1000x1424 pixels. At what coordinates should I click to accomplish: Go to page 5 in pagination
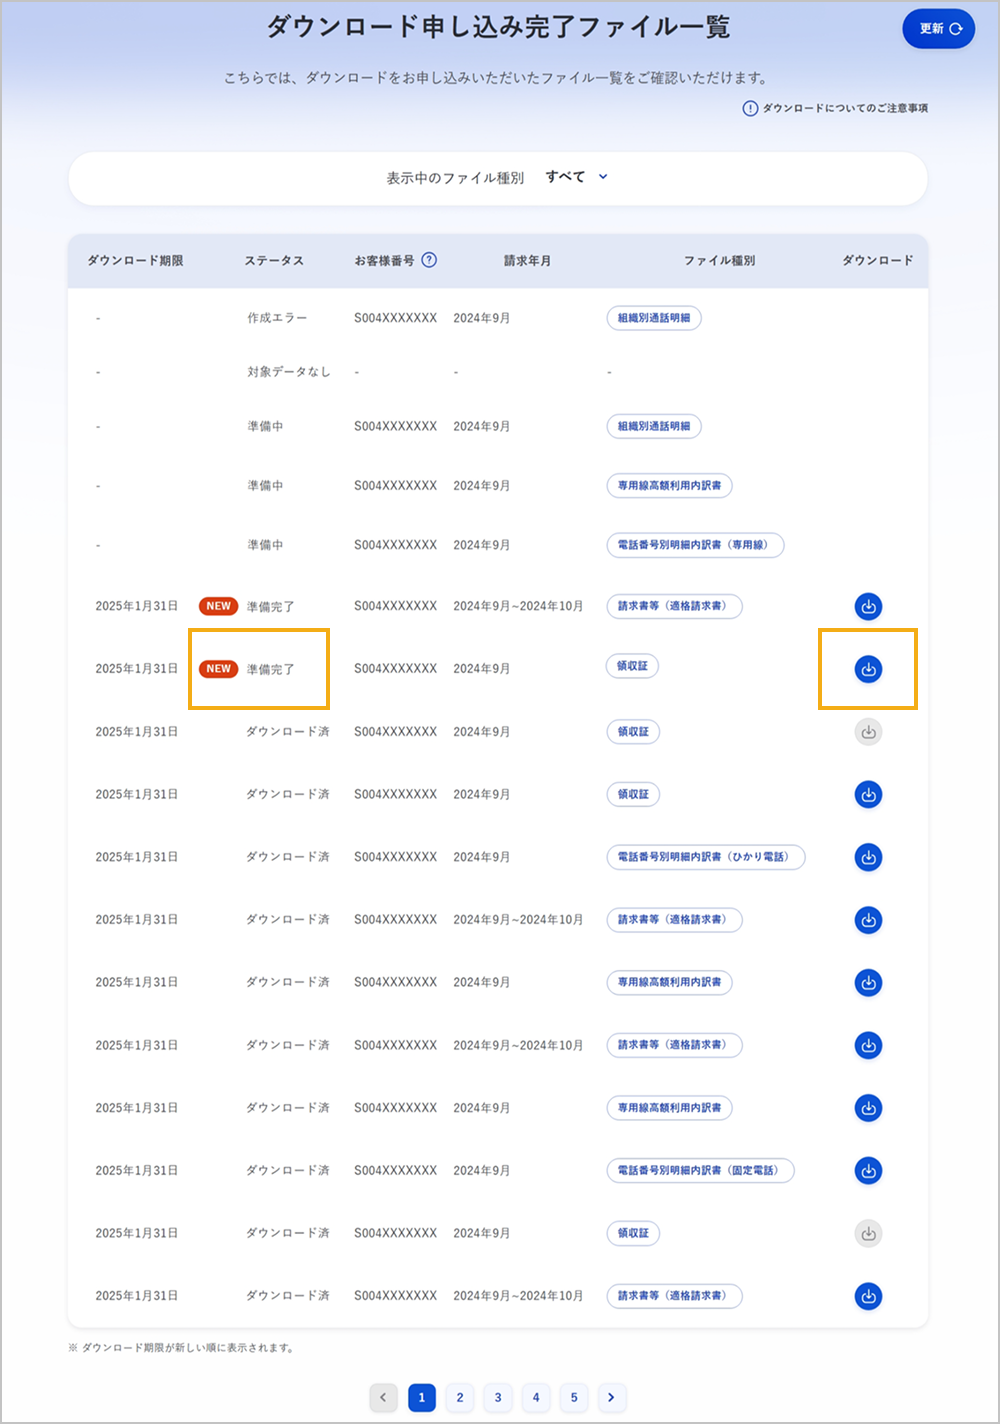[x=574, y=1398]
